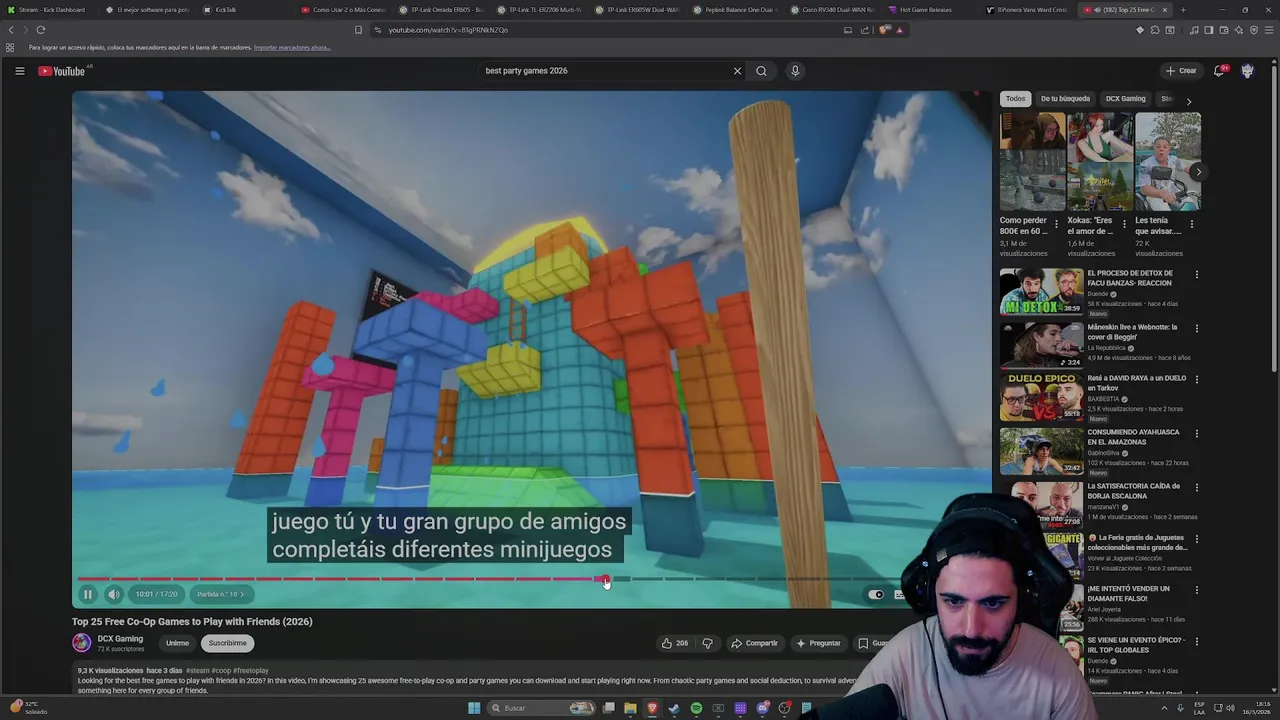This screenshot has width=1280, height=720.
Task: Open the DCX Gaming channel name link
Action: [x=120, y=639]
